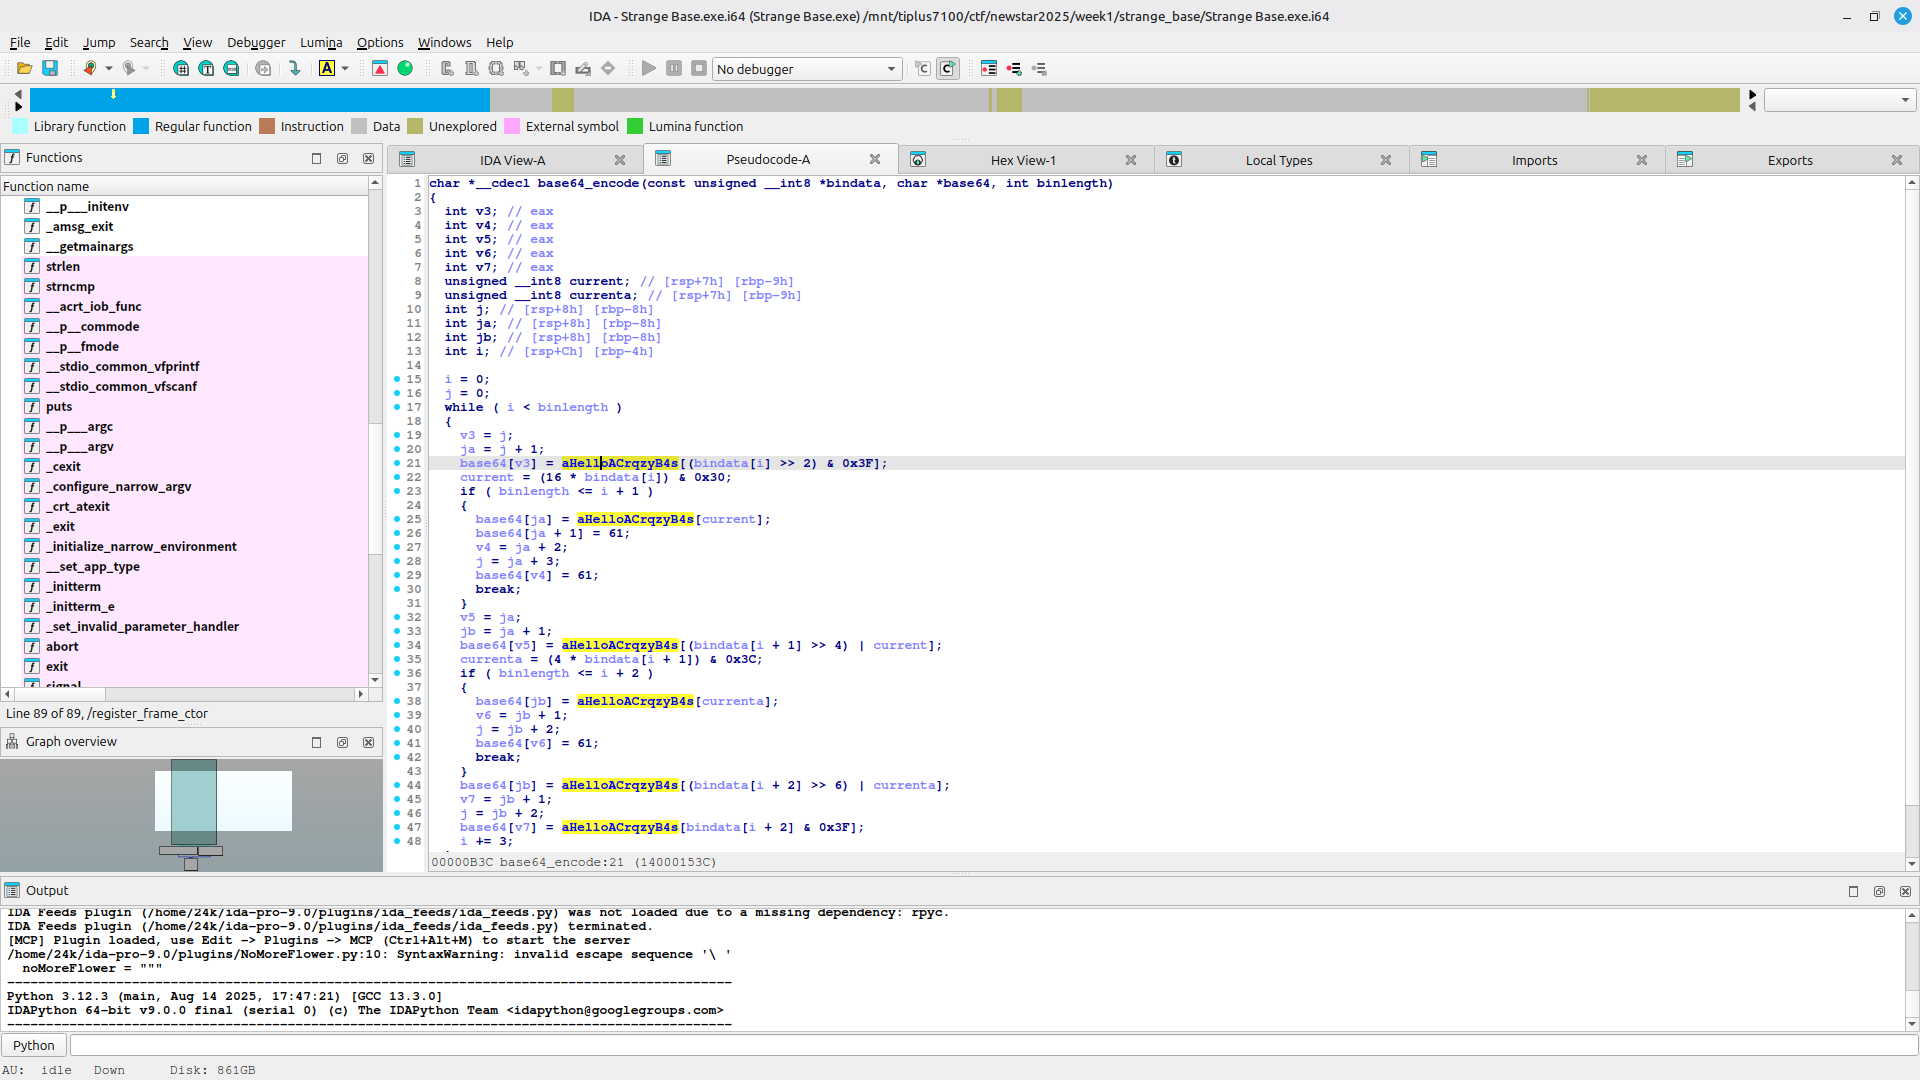
Task: Click the save database floppy icon
Action: (50, 68)
